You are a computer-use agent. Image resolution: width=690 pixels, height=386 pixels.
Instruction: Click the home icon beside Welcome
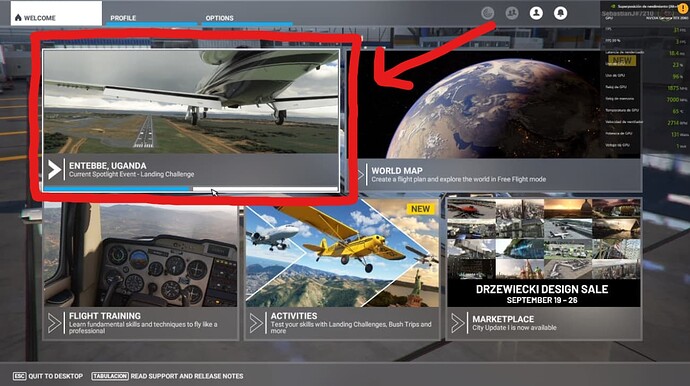(x=18, y=18)
